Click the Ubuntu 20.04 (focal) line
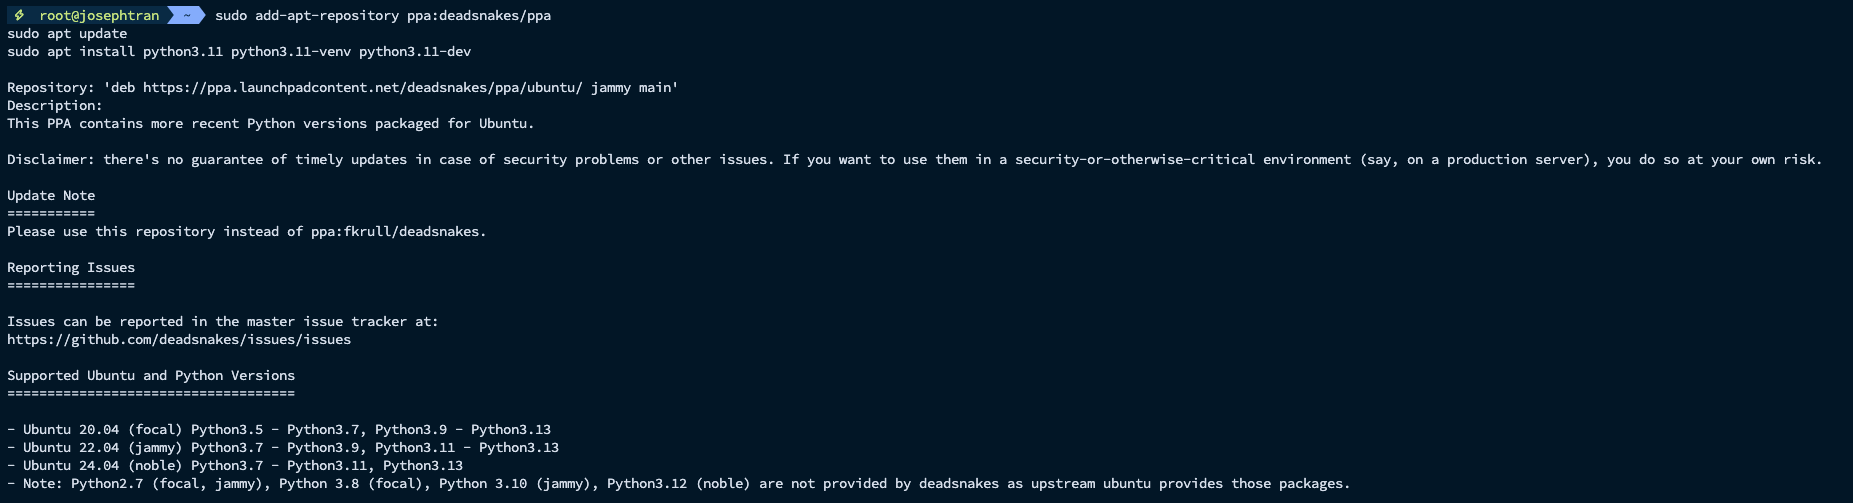 point(279,429)
